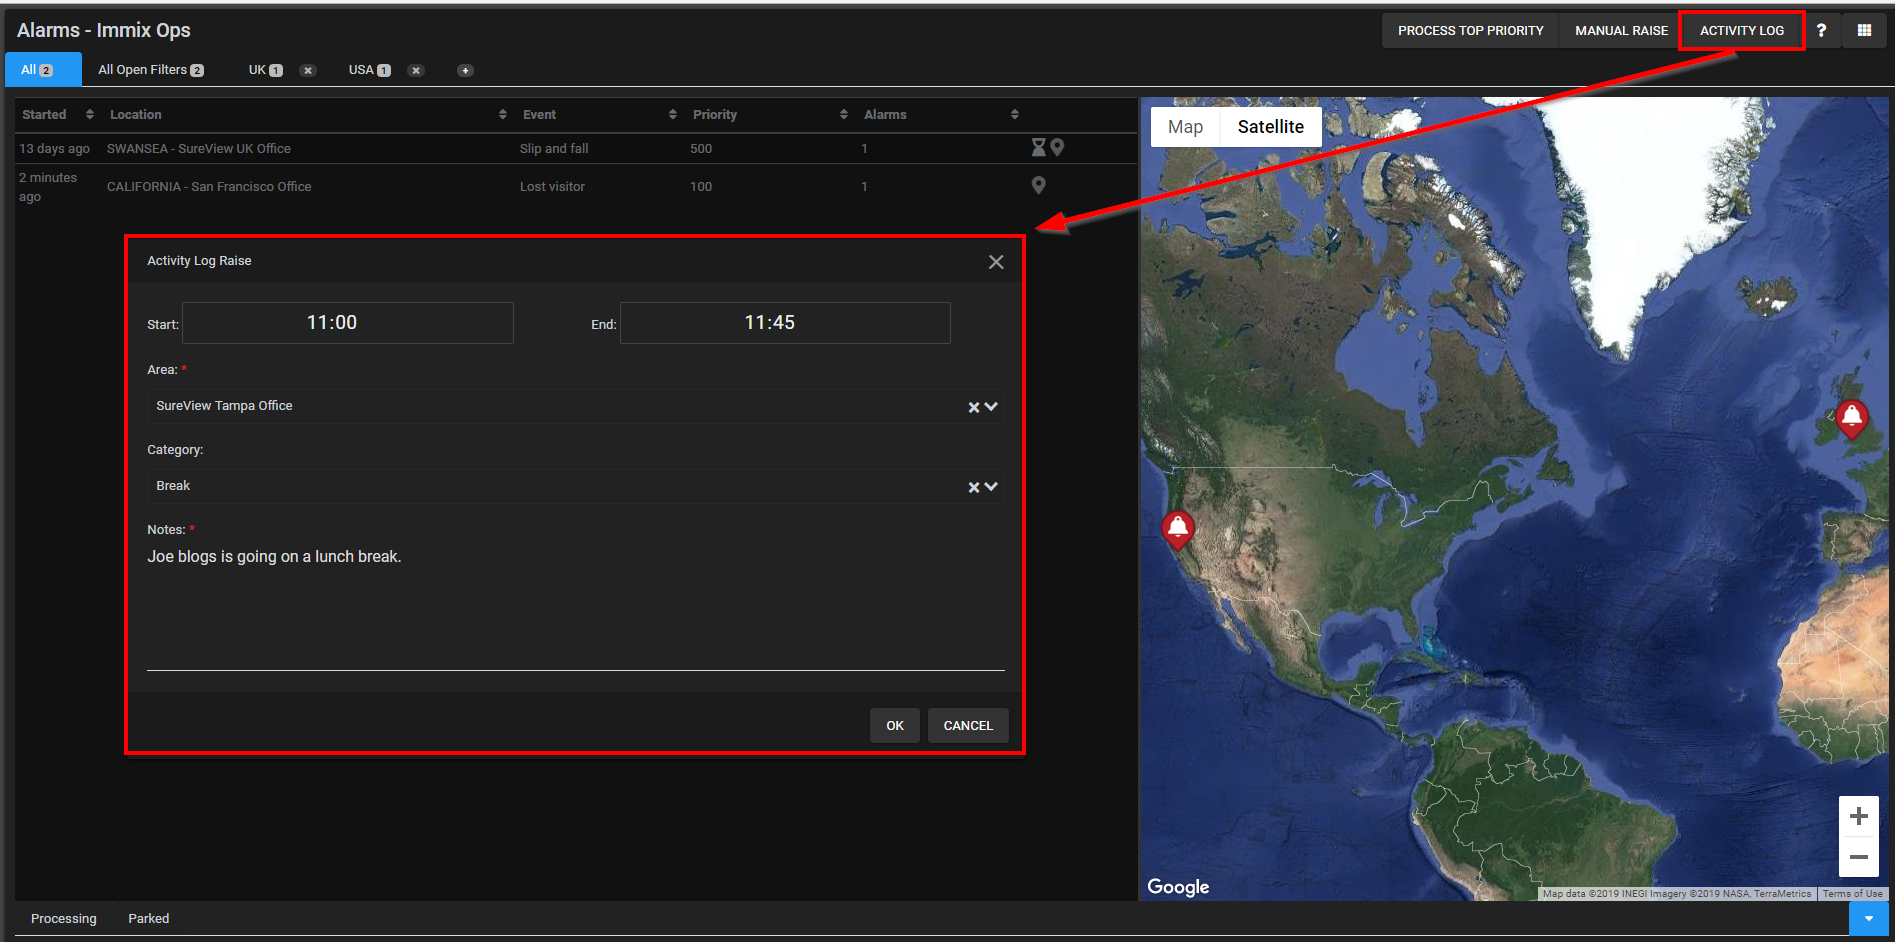
Task: Remove the UK filter tab
Action: click(308, 70)
